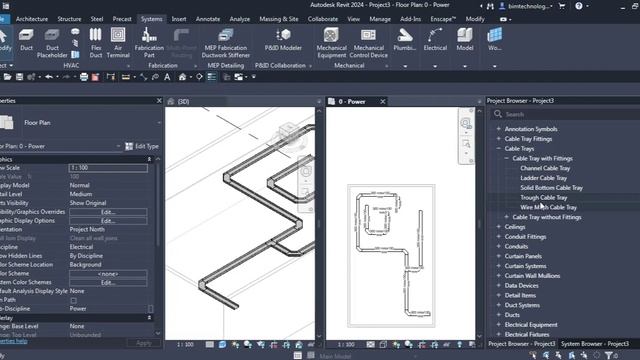Click the Save icon in quick access toolbar
Screen dimensions: 640x360
19,77
